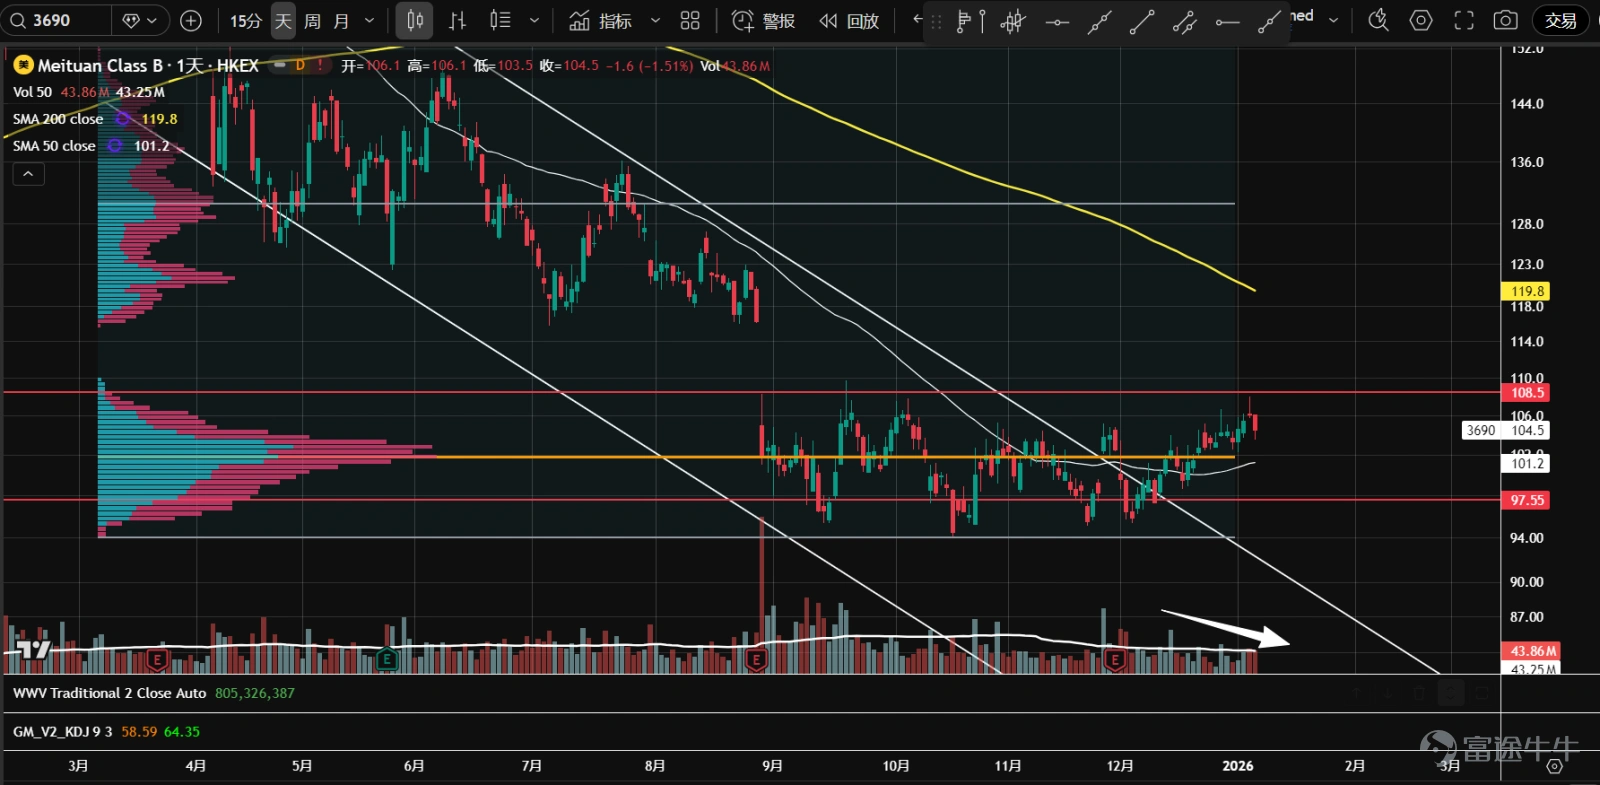Click the yellow 美 symbol logo
The width and height of the screenshot is (1600, 785).
coord(23,65)
